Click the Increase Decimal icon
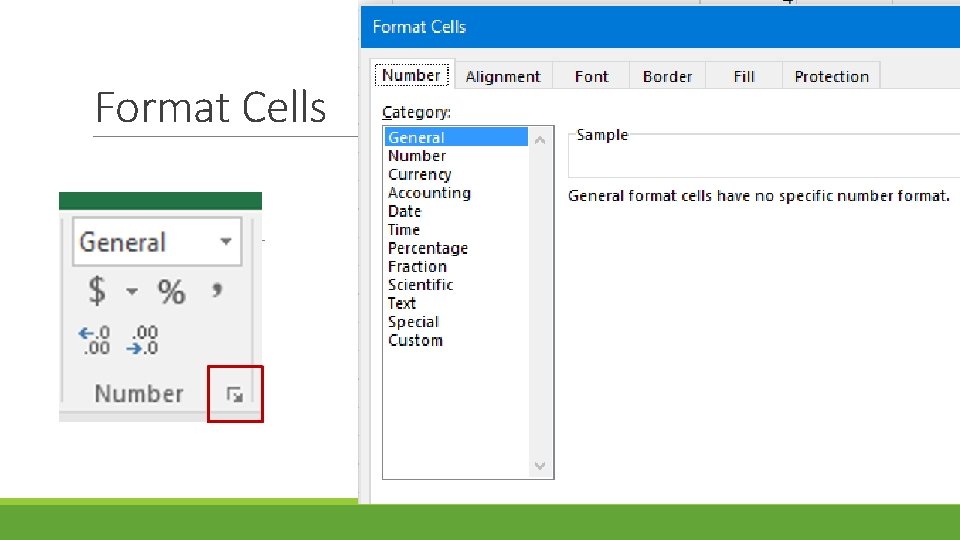 pyautogui.click(x=94, y=340)
